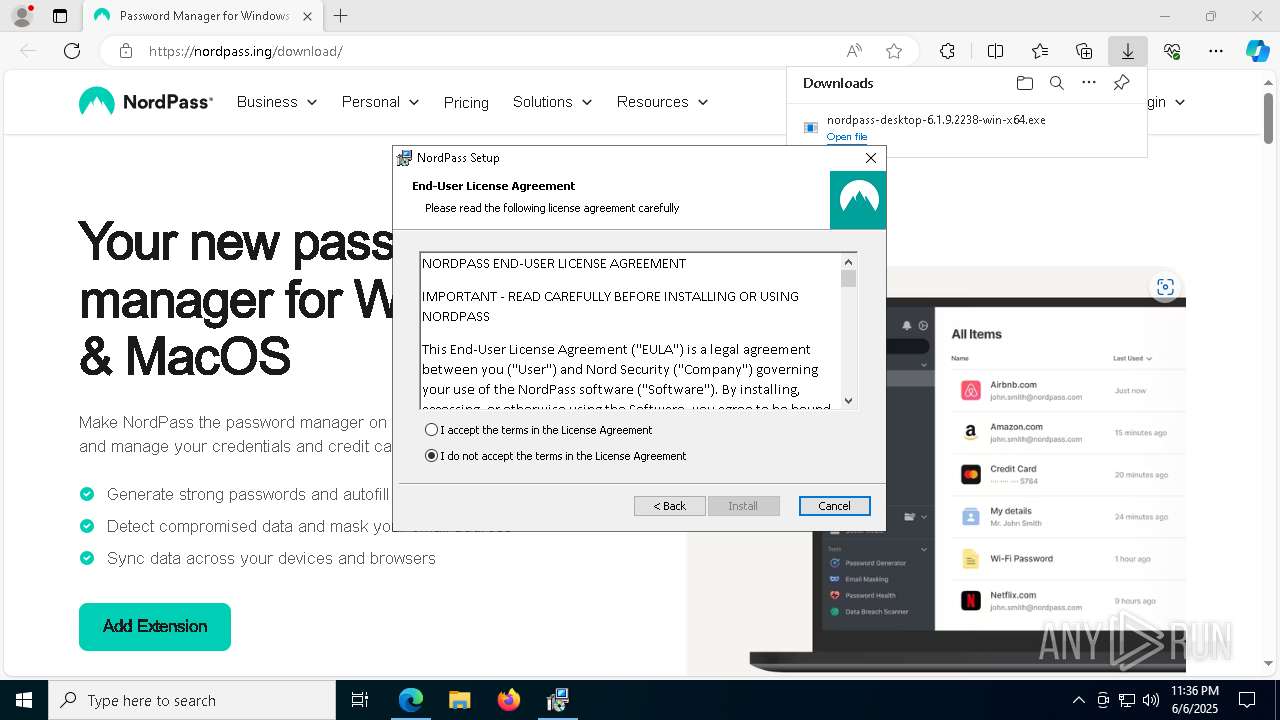Add this page to favorites star
The height and width of the screenshot is (720, 1280).
point(894,51)
